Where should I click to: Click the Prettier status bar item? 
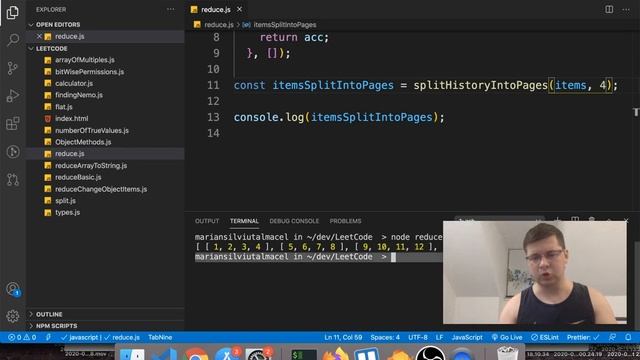[x=583, y=338]
